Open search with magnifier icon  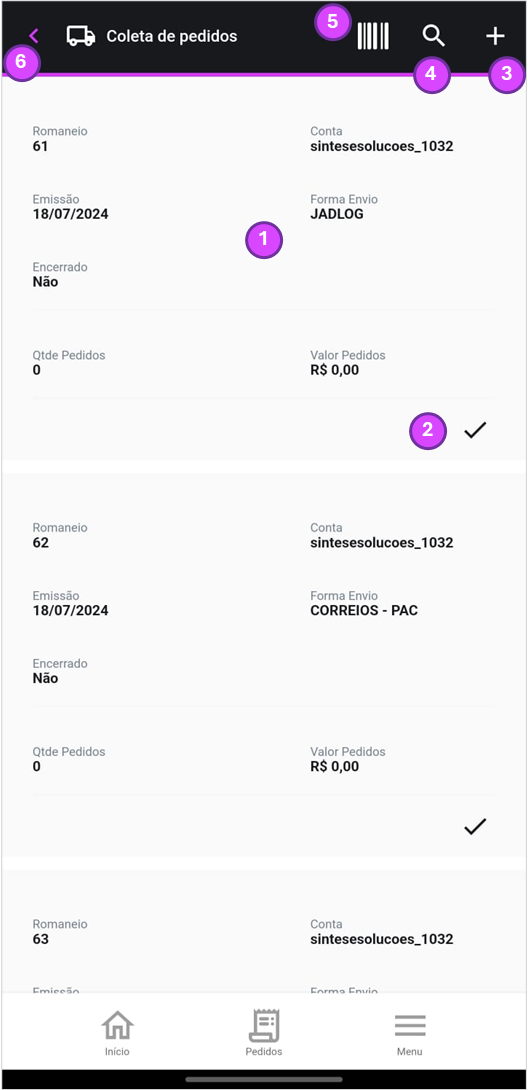(x=434, y=35)
